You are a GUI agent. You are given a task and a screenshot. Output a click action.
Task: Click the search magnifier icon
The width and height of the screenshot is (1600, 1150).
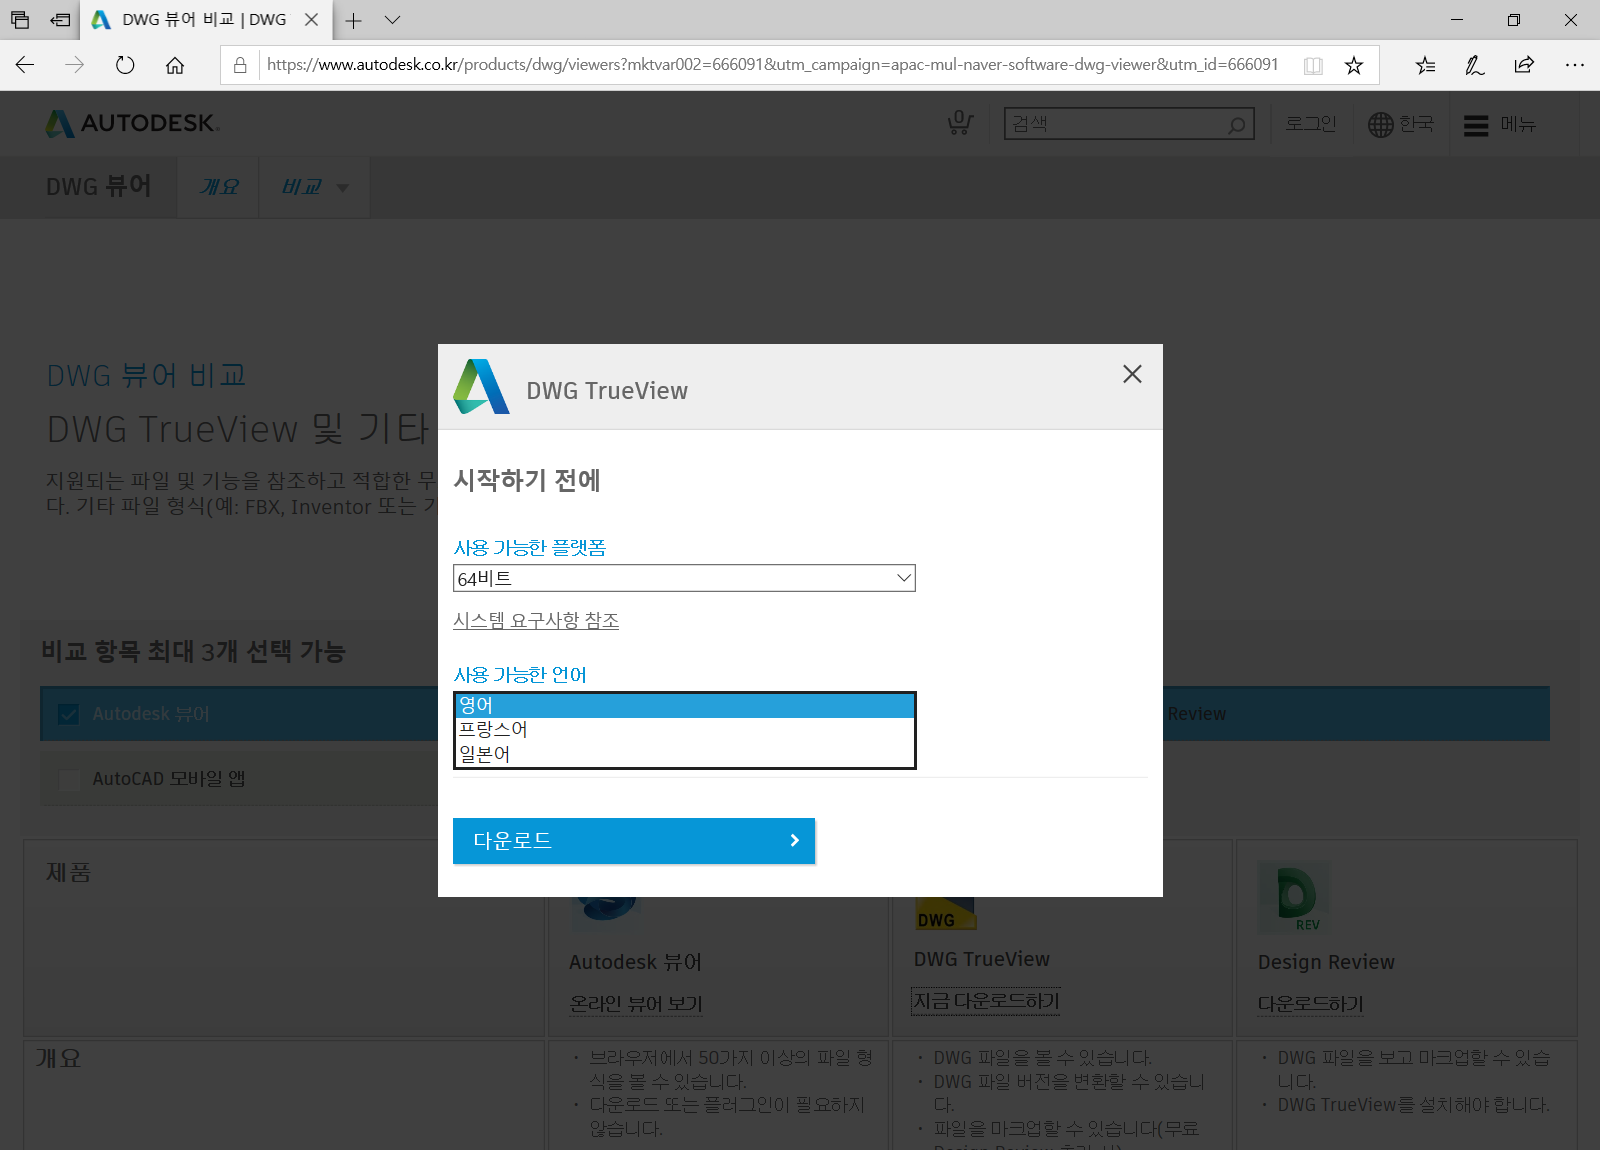(x=1237, y=124)
